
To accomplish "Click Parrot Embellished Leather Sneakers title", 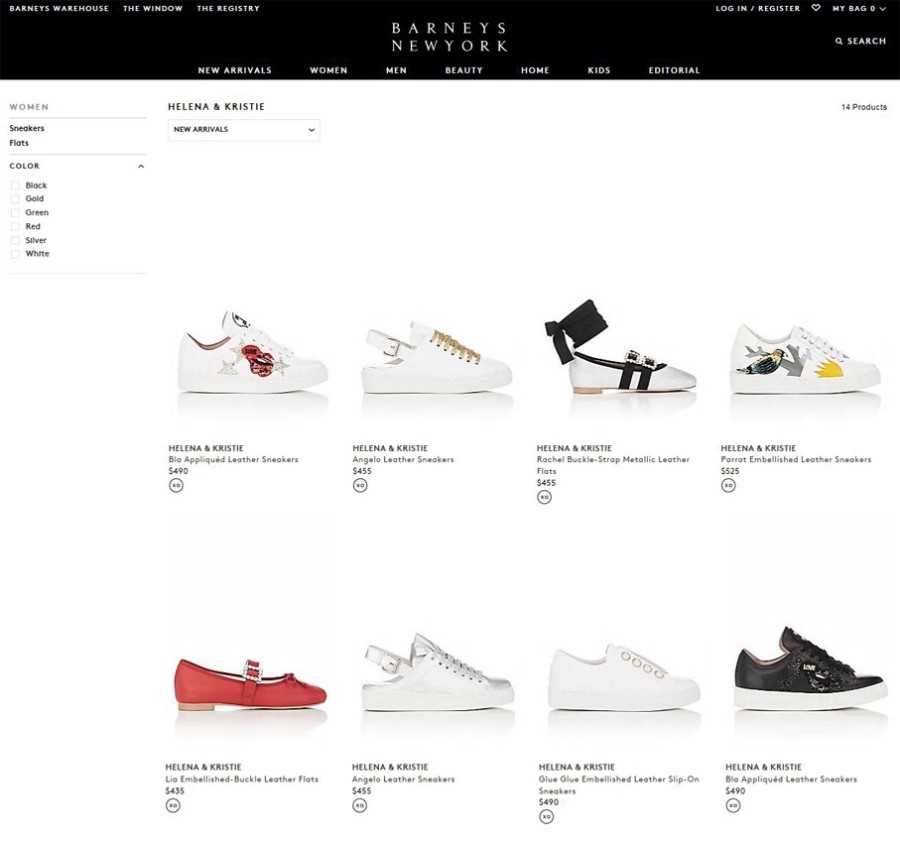I will tap(796, 460).
